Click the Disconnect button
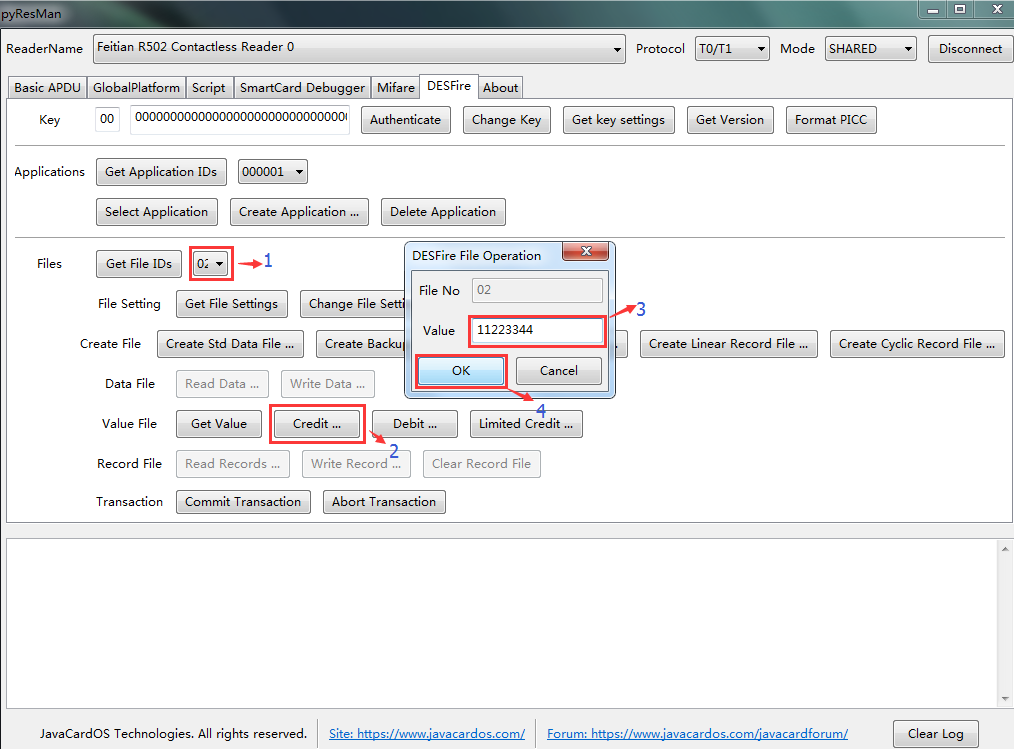The height and width of the screenshot is (749, 1014). pos(970,49)
